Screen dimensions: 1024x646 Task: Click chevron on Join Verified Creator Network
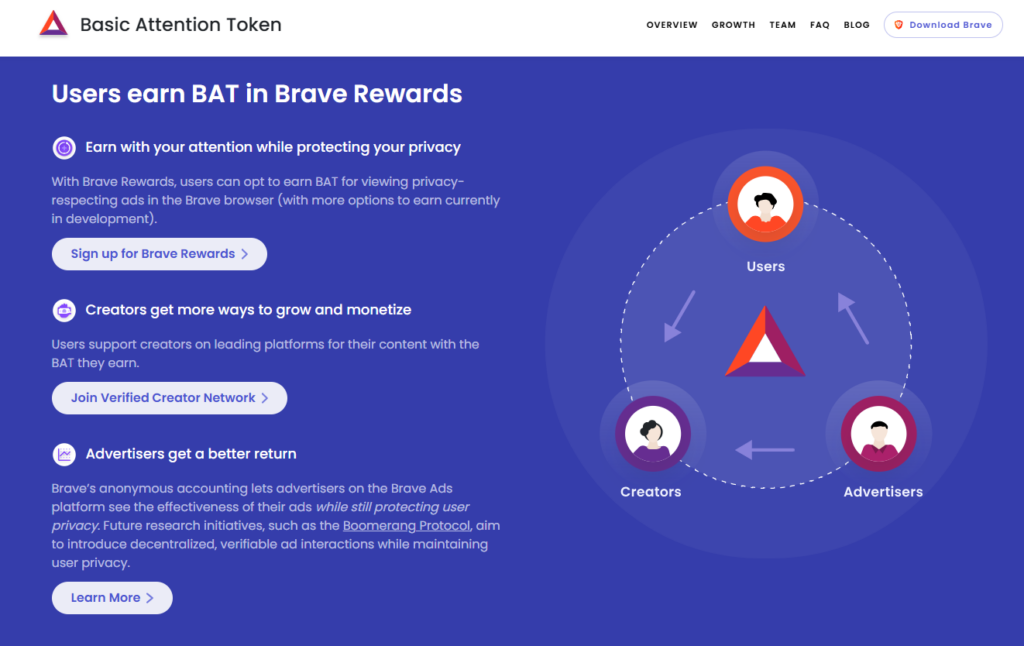tap(264, 398)
